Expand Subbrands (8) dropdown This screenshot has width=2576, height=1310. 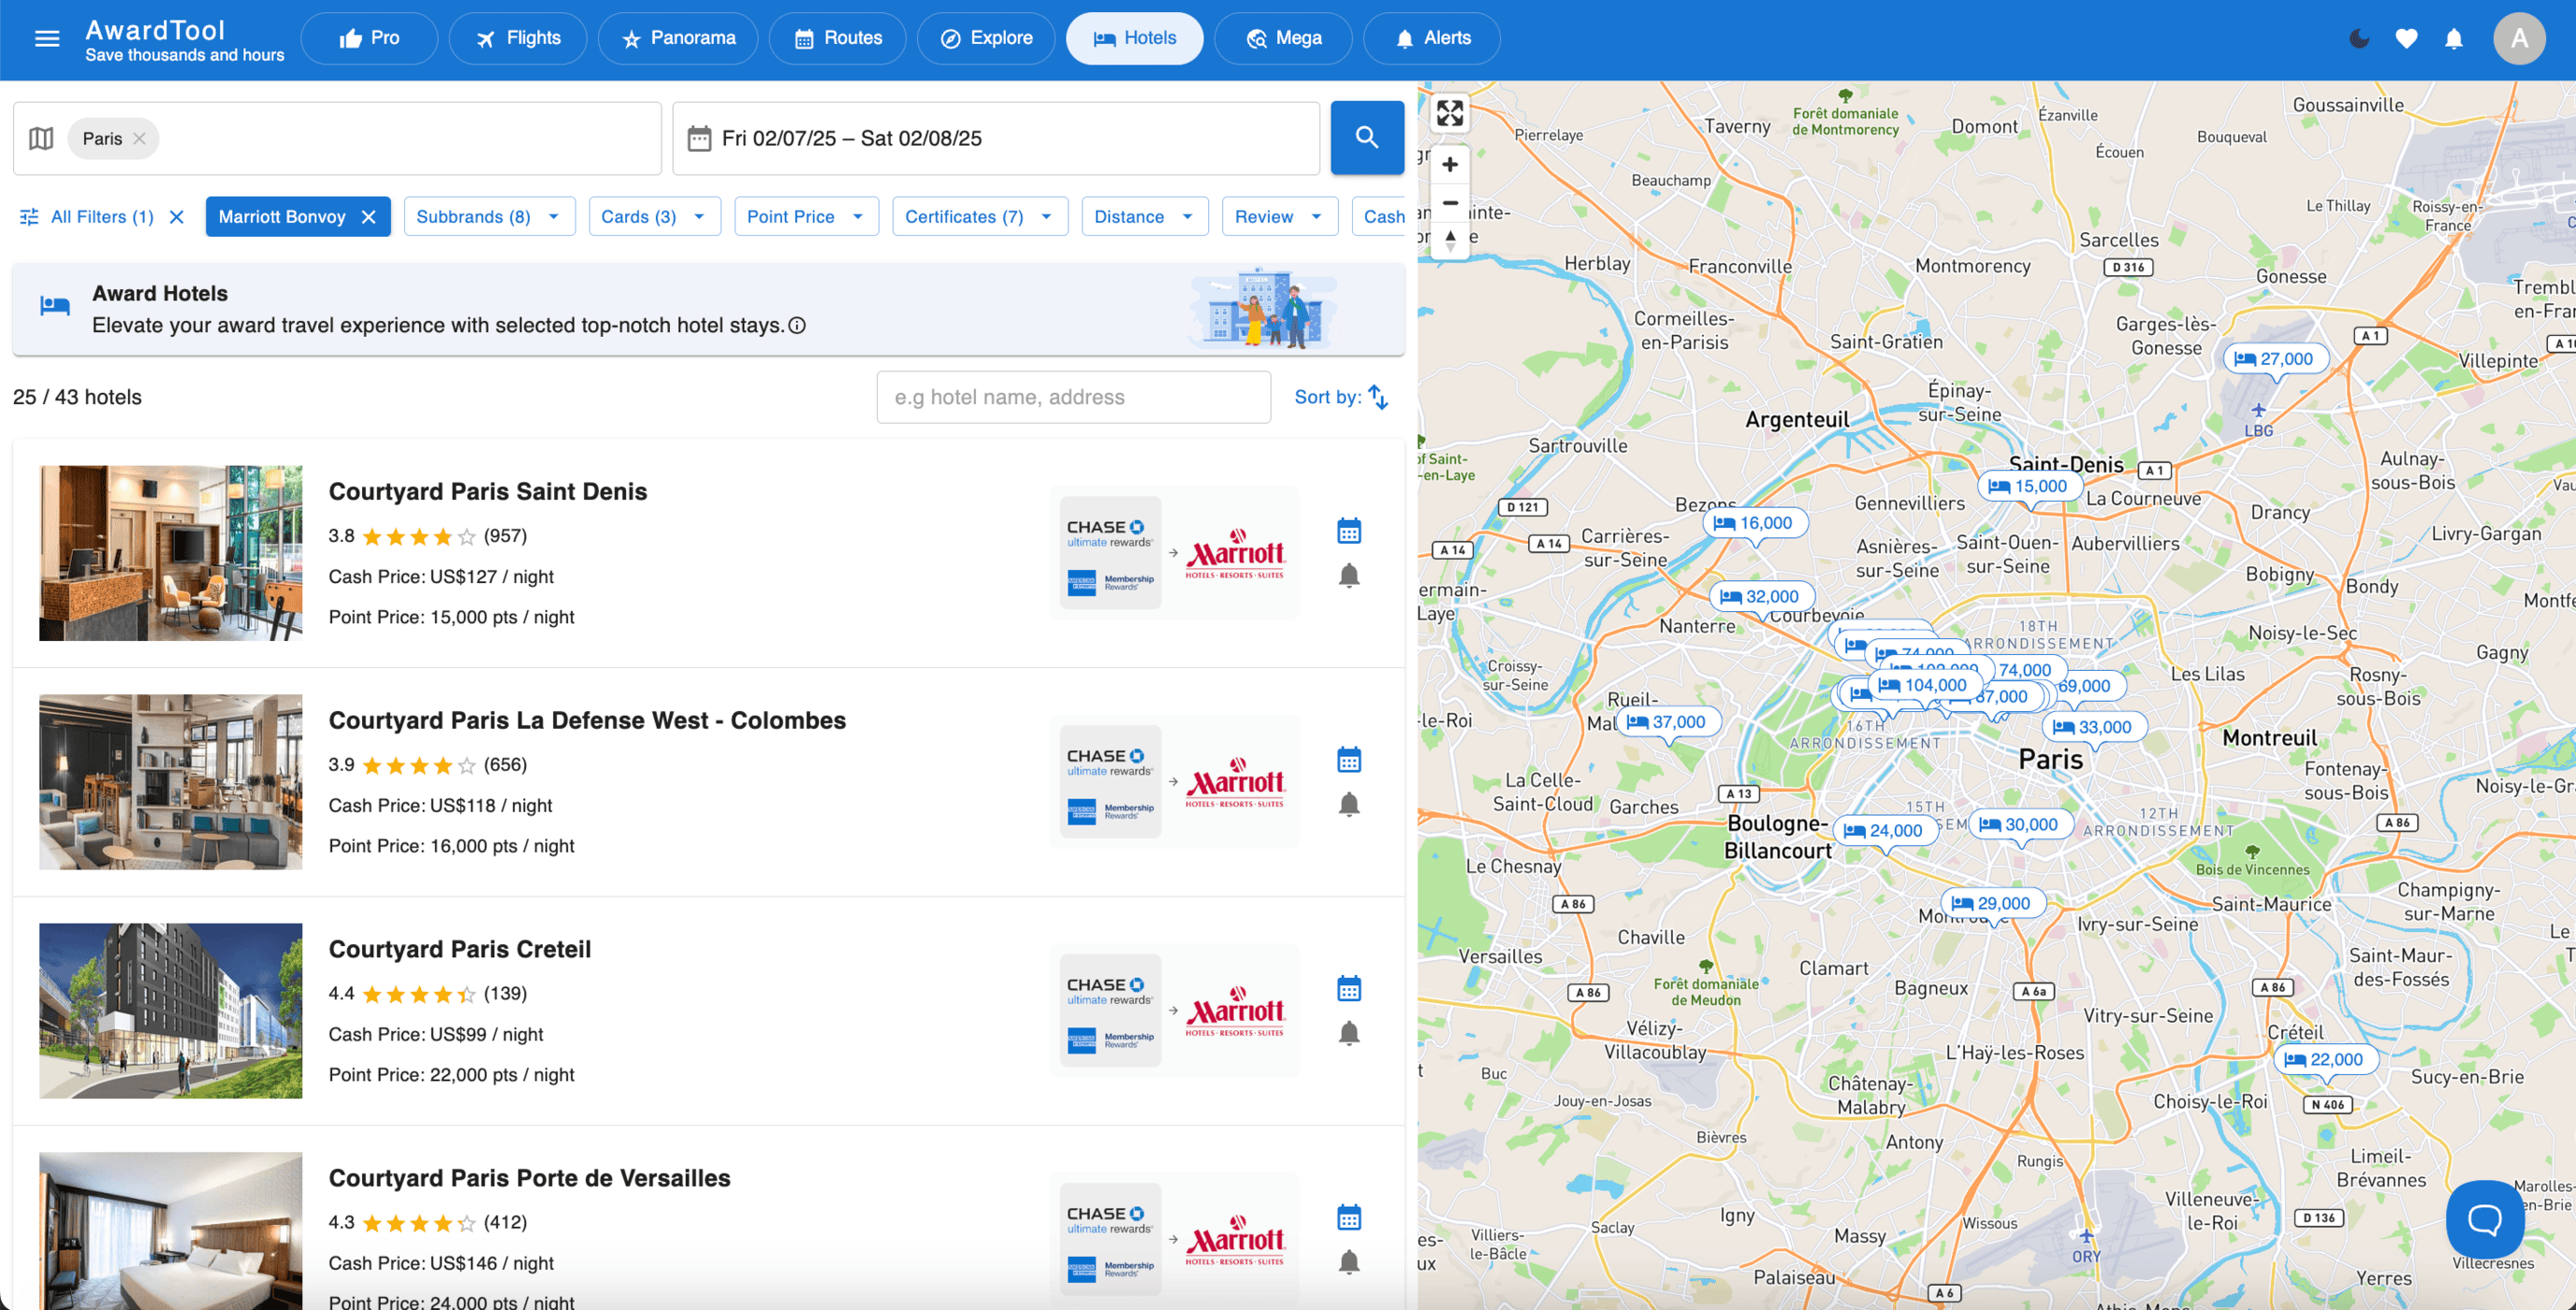[489, 216]
